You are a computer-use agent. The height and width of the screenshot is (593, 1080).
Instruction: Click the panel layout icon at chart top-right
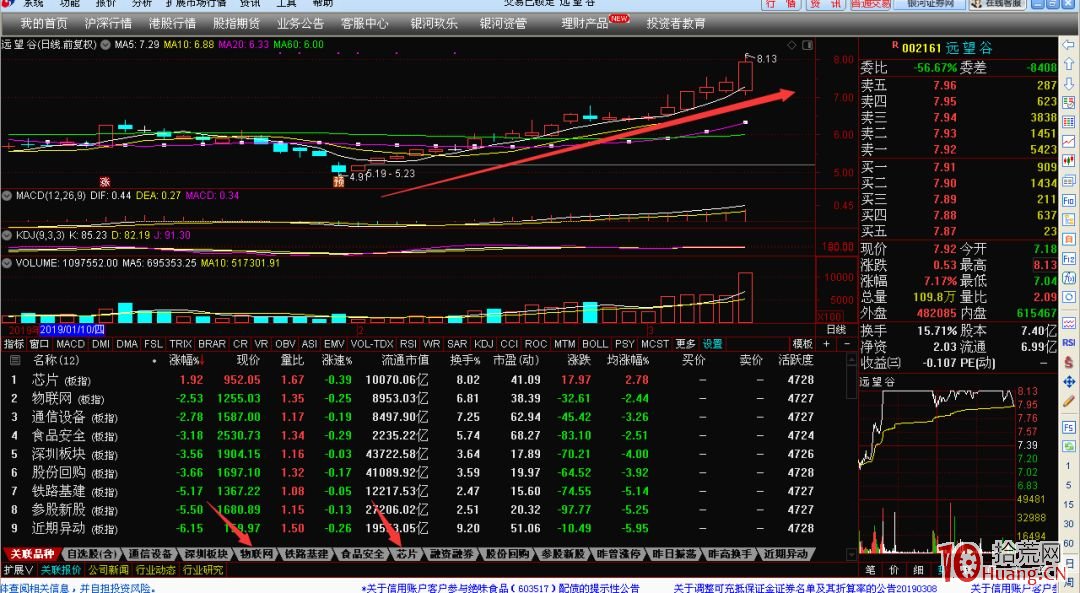pos(807,45)
